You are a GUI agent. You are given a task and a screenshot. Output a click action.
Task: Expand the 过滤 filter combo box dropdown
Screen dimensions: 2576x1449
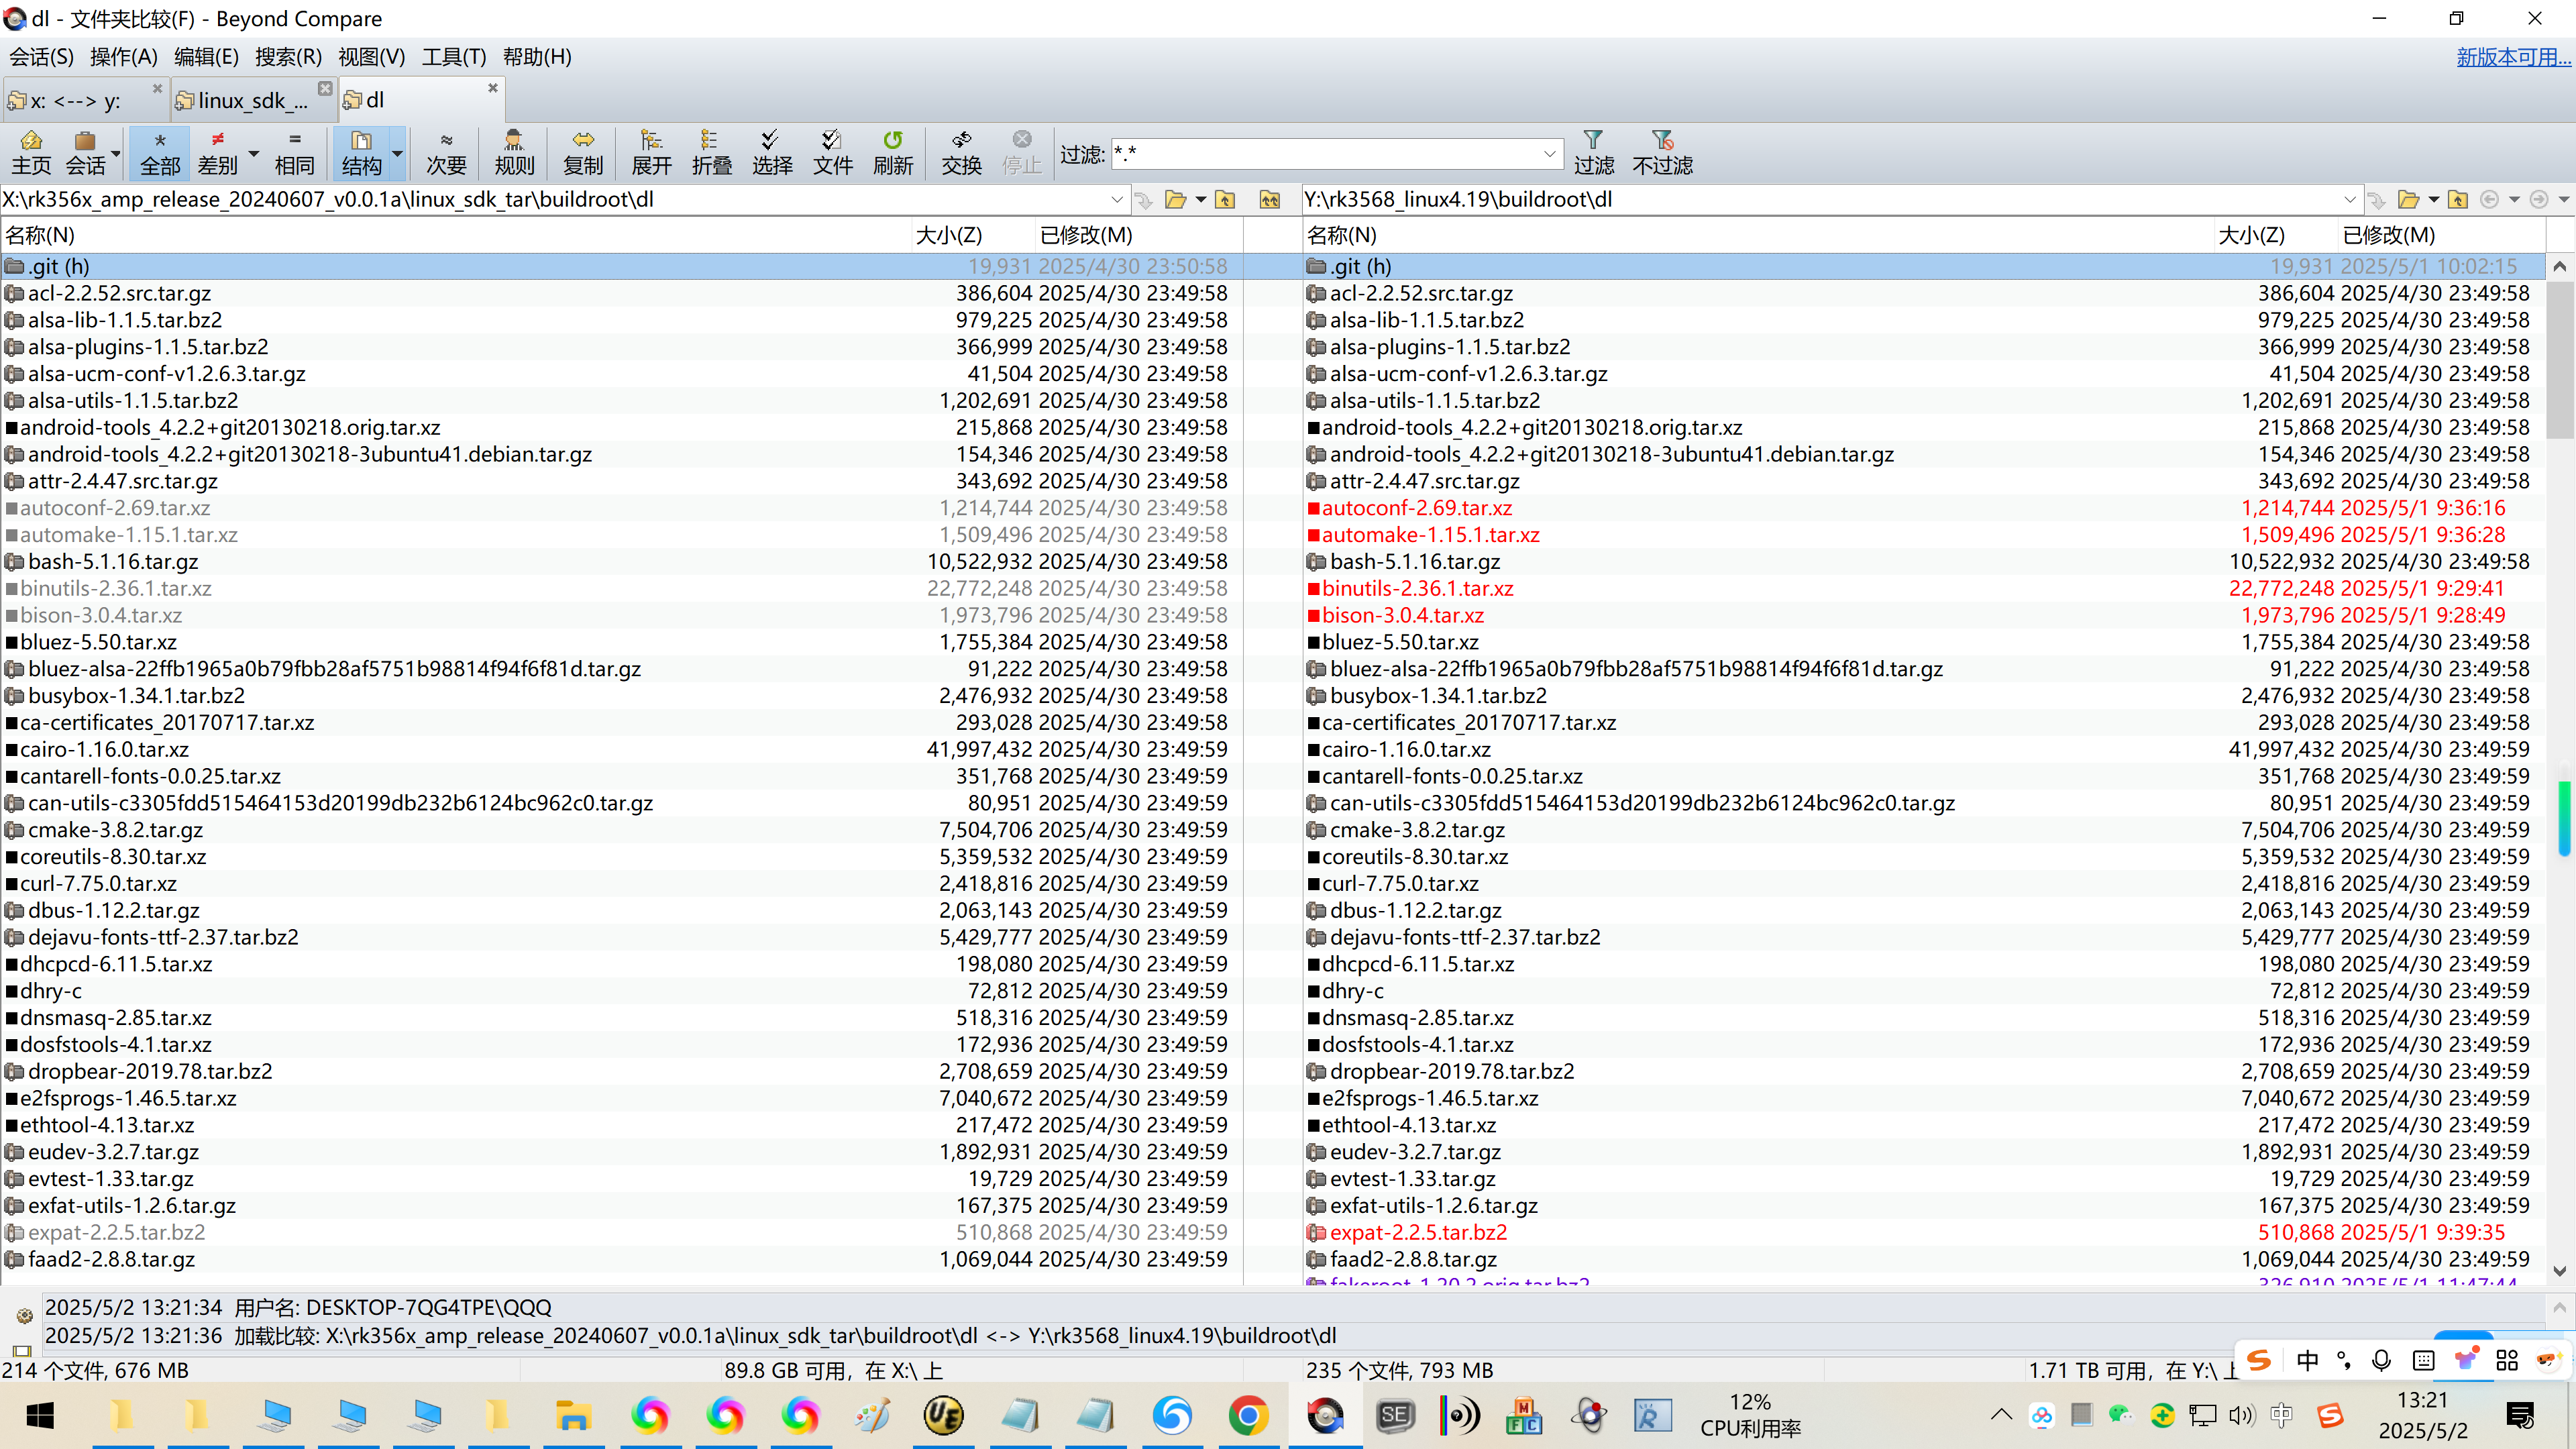[1549, 154]
